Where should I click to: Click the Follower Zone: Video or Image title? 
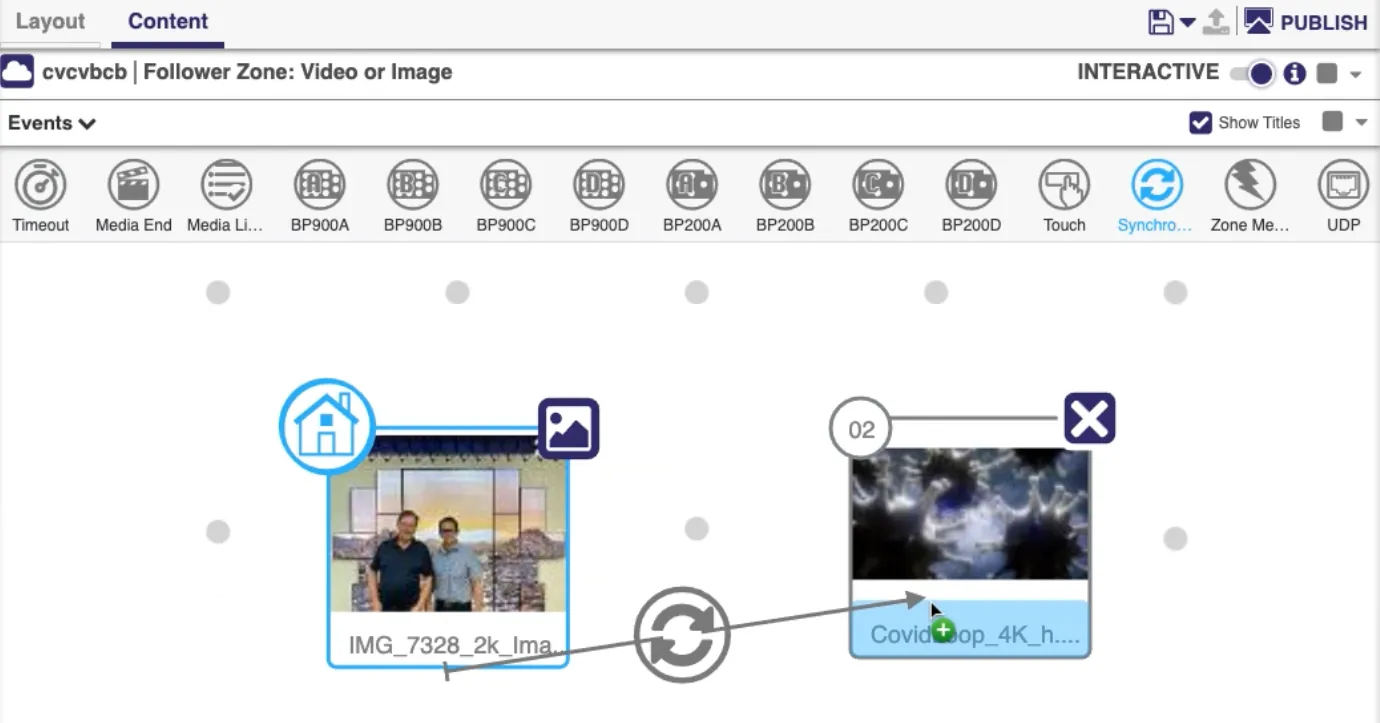pyautogui.click(x=298, y=72)
